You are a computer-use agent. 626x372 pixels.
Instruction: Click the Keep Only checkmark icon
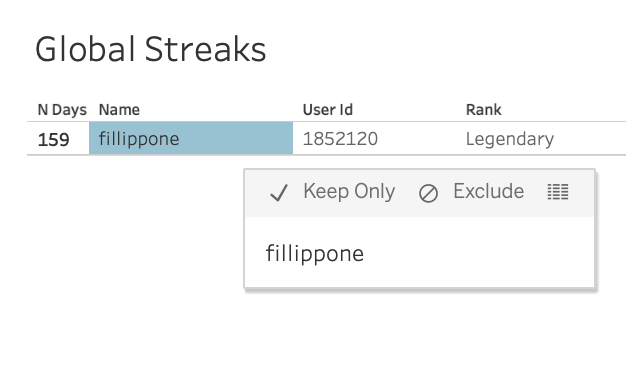point(279,192)
